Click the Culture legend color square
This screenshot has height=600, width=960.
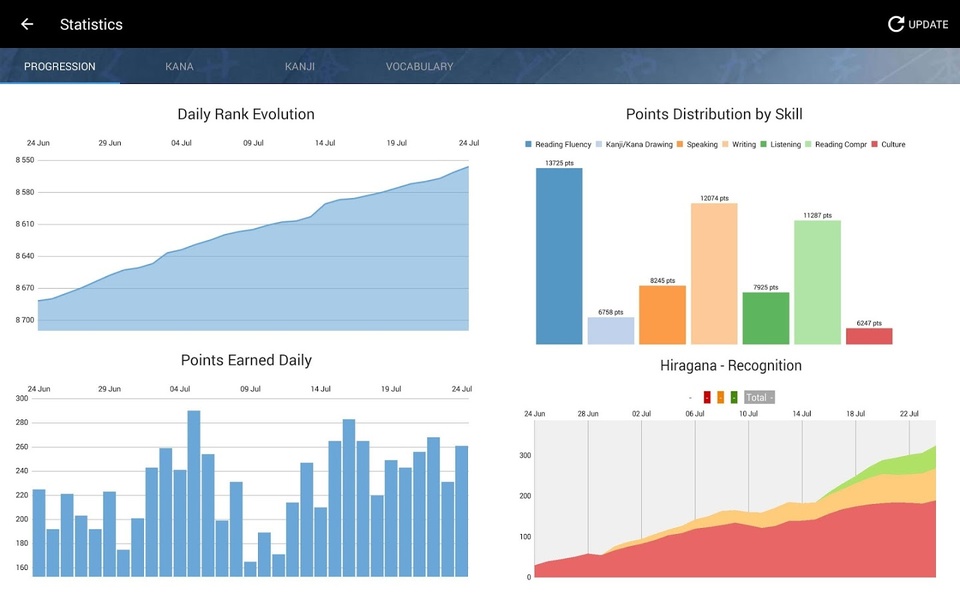pyautogui.click(x=875, y=144)
